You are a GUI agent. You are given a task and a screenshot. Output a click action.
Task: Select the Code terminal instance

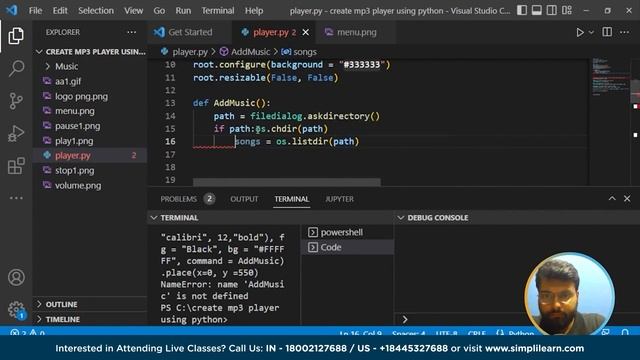click(347, 247)
